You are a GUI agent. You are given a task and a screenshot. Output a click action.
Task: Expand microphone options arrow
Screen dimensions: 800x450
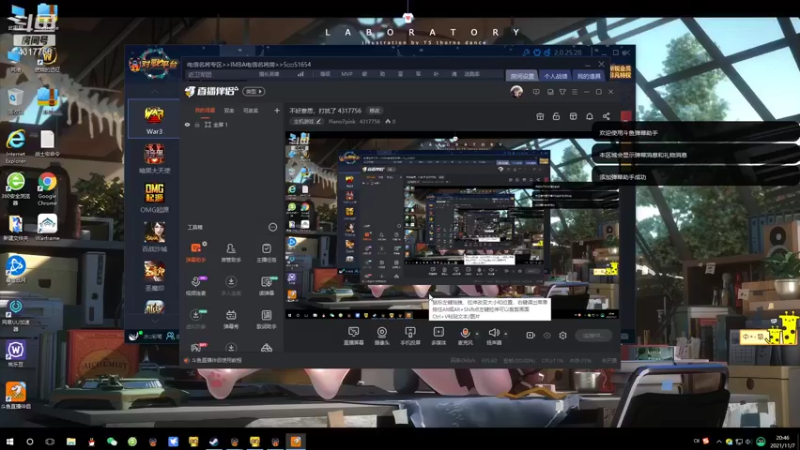click(477, 334)
